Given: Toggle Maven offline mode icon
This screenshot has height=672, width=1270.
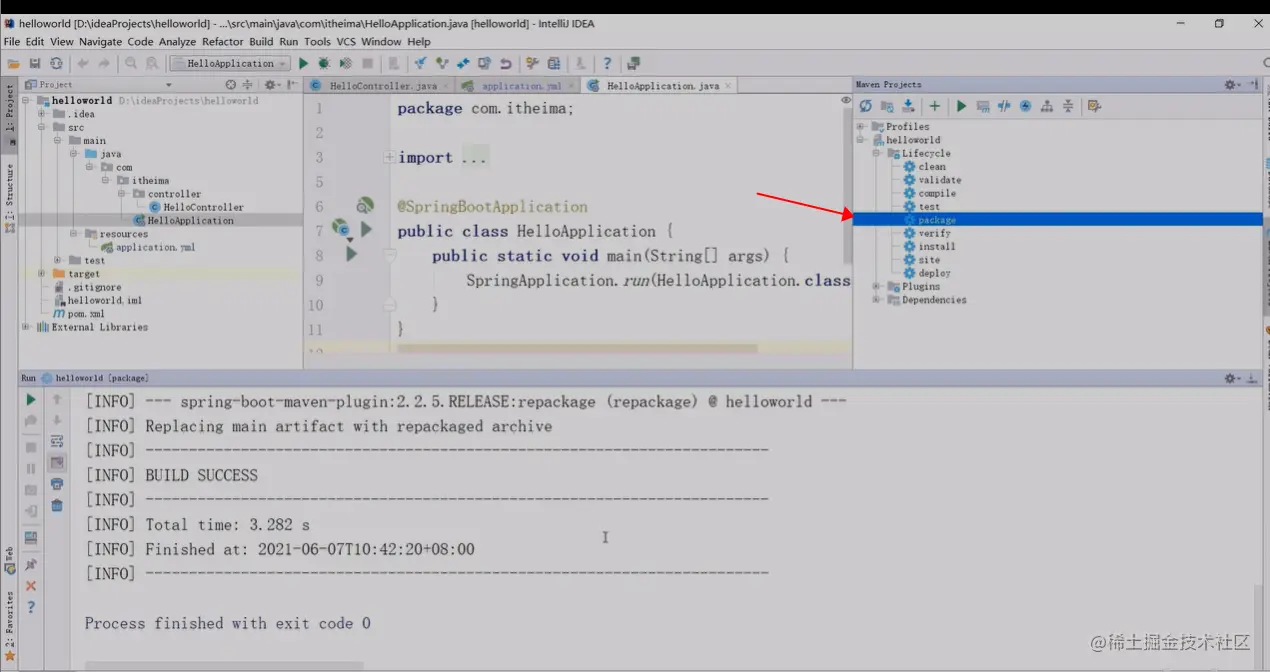Looking at the screenshot, I should pyautogui.click(x=1004, y=106).
